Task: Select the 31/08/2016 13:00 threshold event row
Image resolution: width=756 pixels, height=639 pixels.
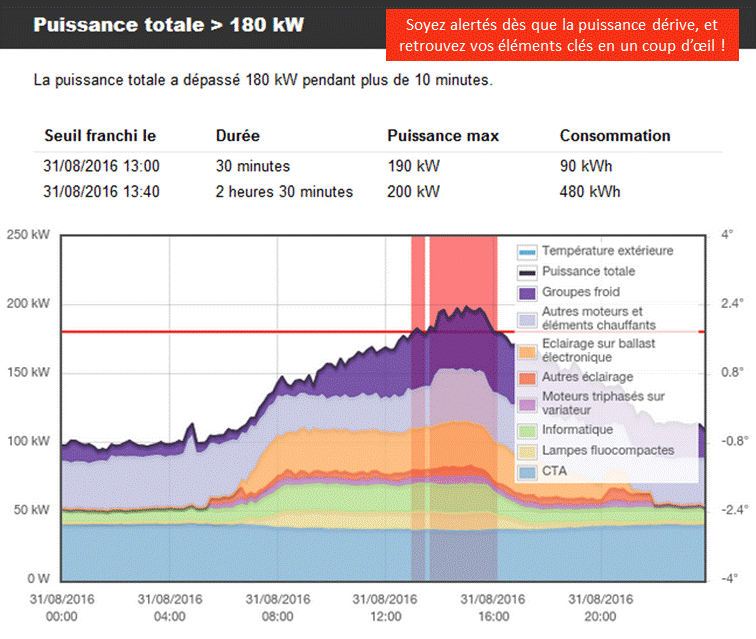Action: click(x=102, y=166)
